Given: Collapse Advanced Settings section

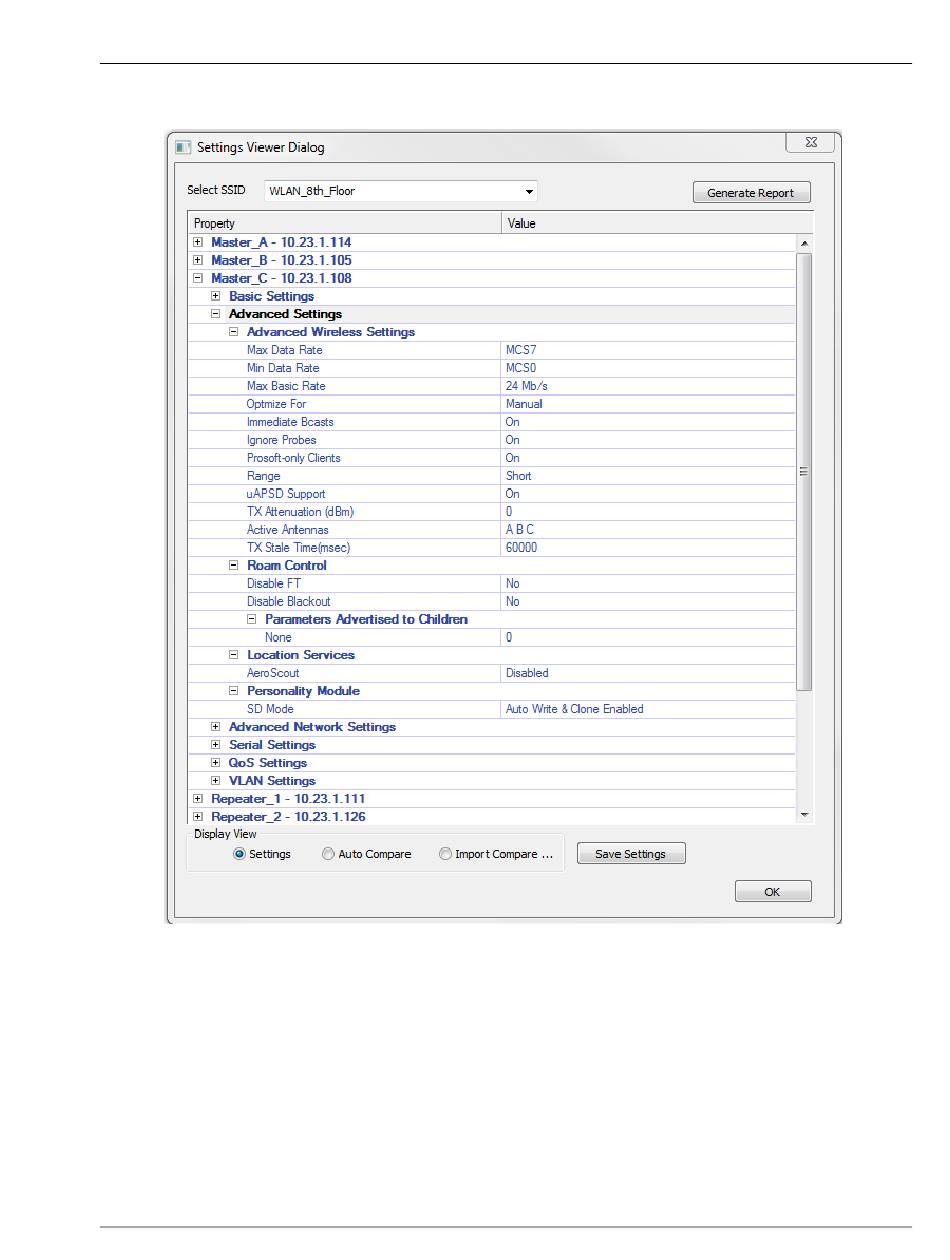Looking at the screenshot, I should (216, 314).
